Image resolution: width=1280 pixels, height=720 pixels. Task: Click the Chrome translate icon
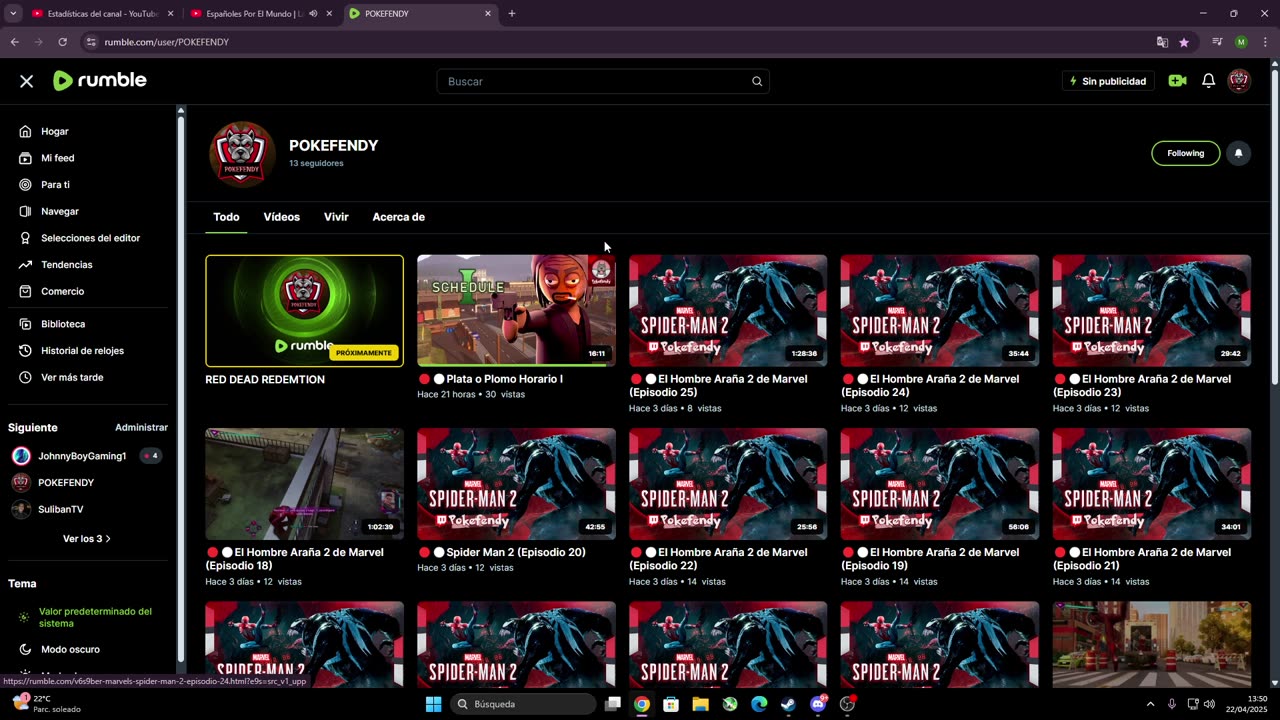pos(1162,42)
